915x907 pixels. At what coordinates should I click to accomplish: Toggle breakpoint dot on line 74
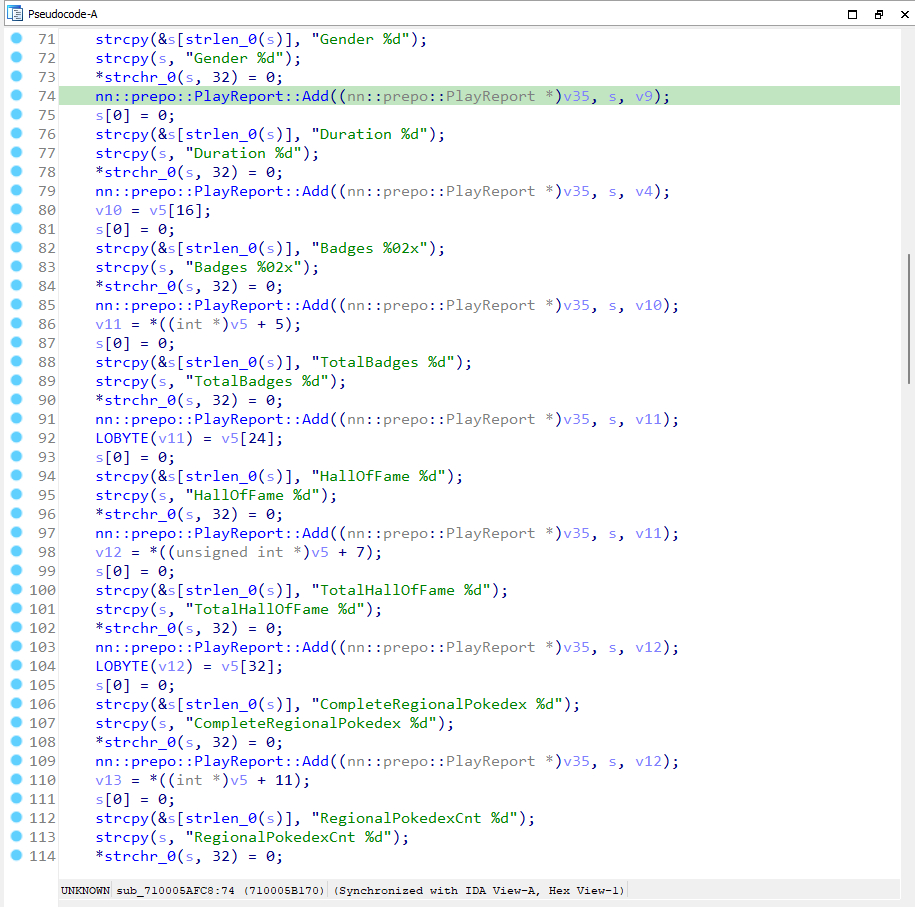click(x=16, y=96)
